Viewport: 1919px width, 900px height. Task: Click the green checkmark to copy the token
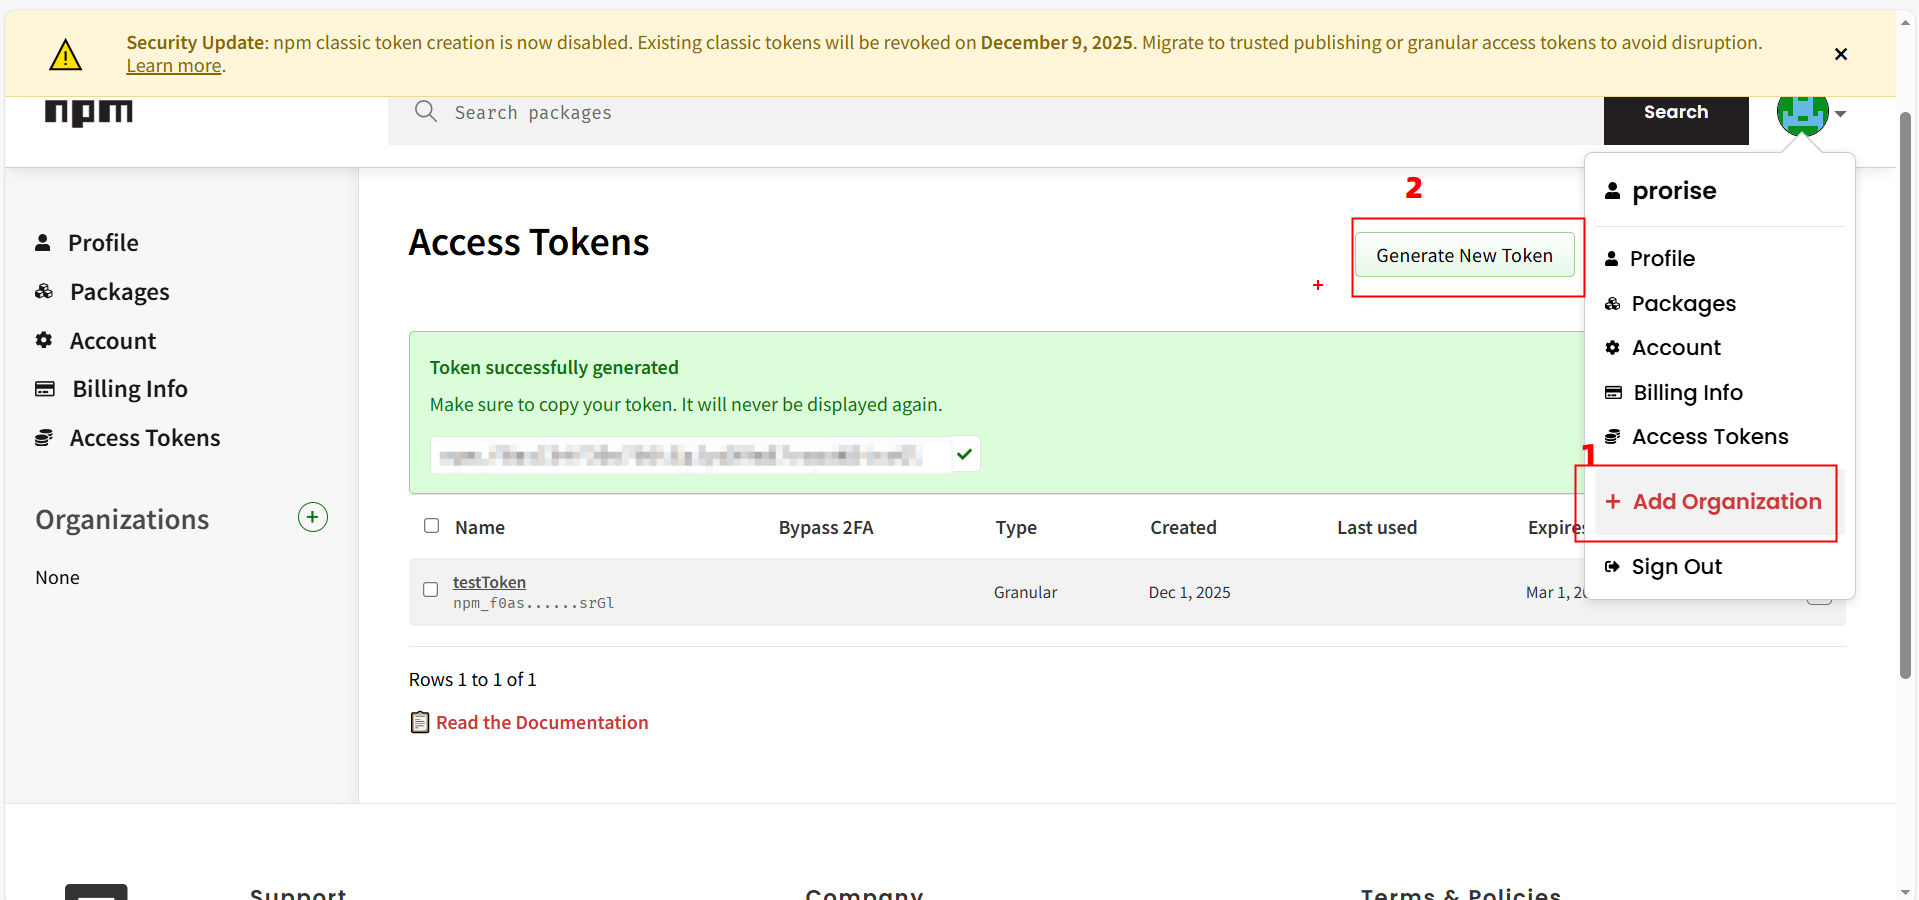point(963,454)
